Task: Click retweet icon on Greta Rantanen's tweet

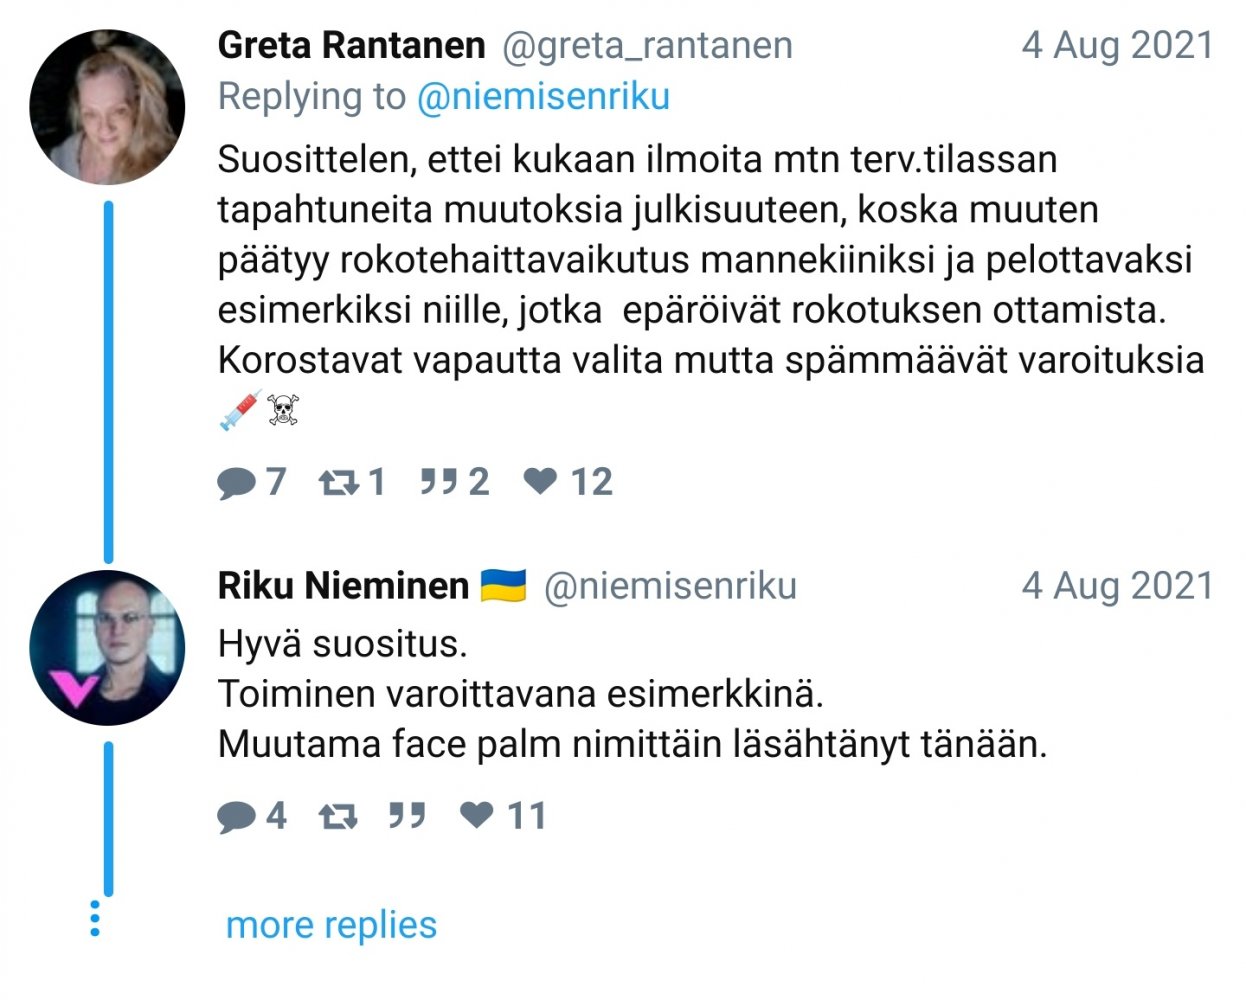Action: (338, 483)
